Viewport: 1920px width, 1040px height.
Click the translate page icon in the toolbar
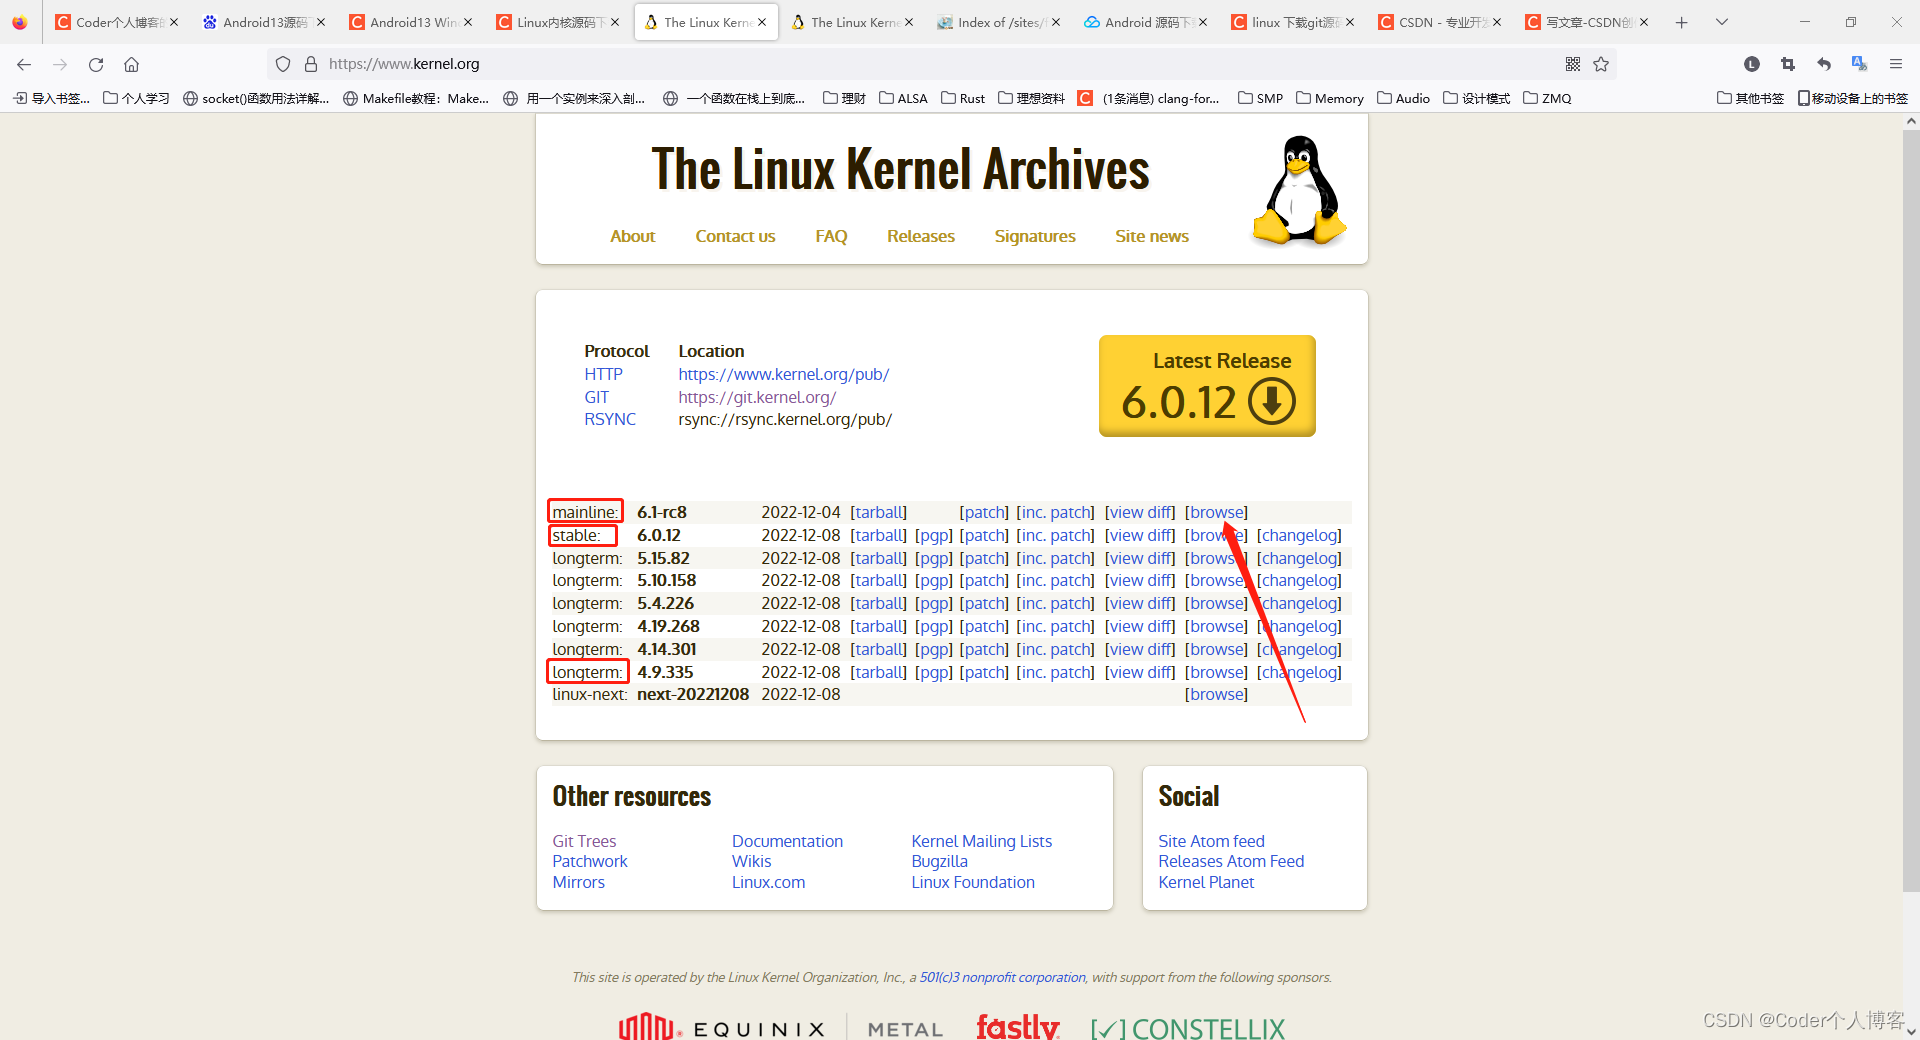[x=1860, y=64]
